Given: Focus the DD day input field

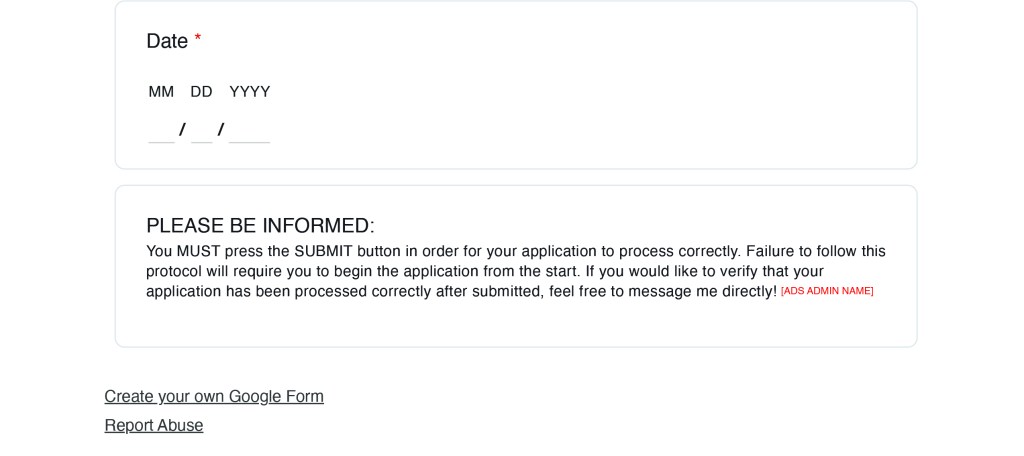Looking at the screenshot, I should (x=202, y=130).
